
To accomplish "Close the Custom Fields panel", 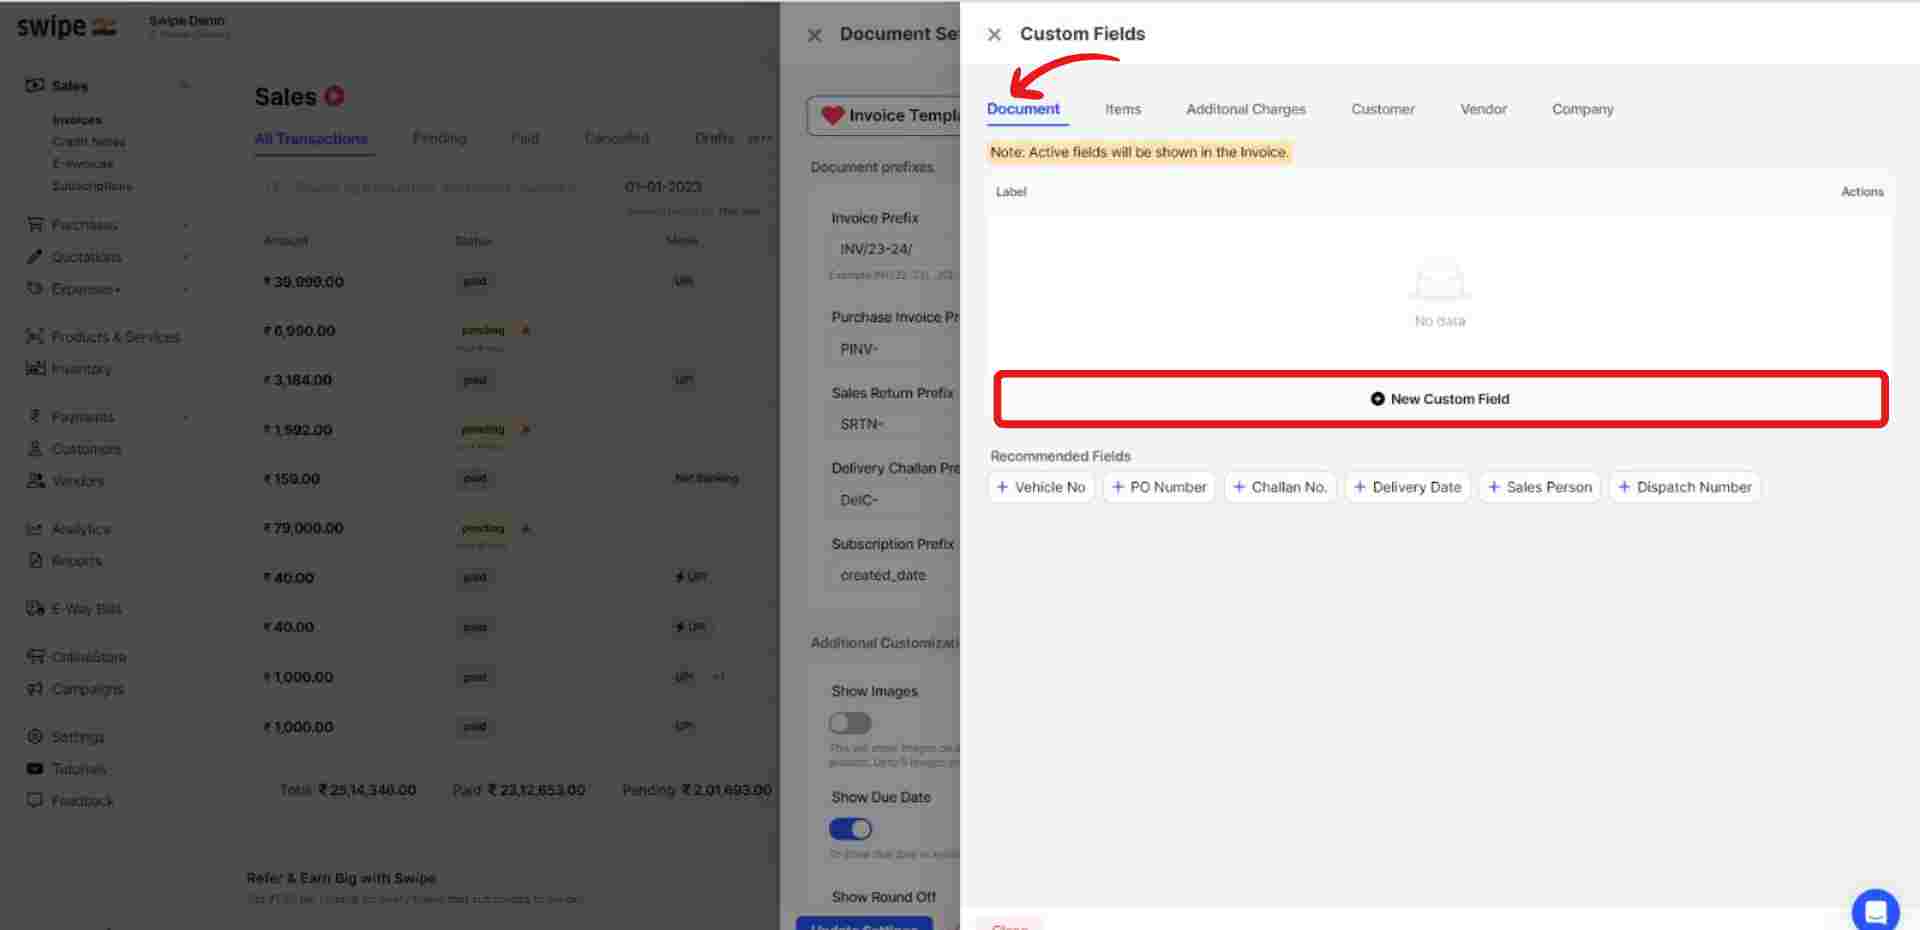I will 994,35.
